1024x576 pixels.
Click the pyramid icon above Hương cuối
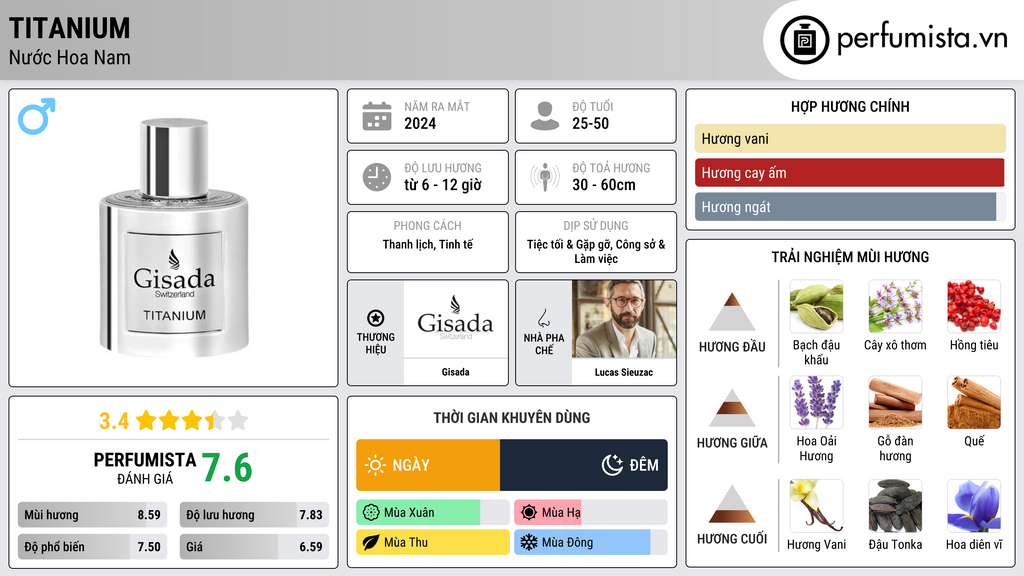pos(732,504)
